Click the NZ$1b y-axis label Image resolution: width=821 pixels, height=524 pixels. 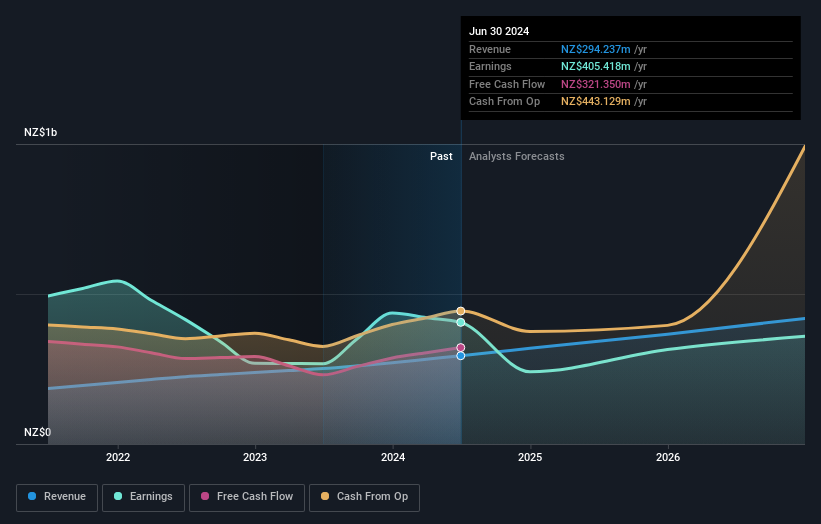40,132
